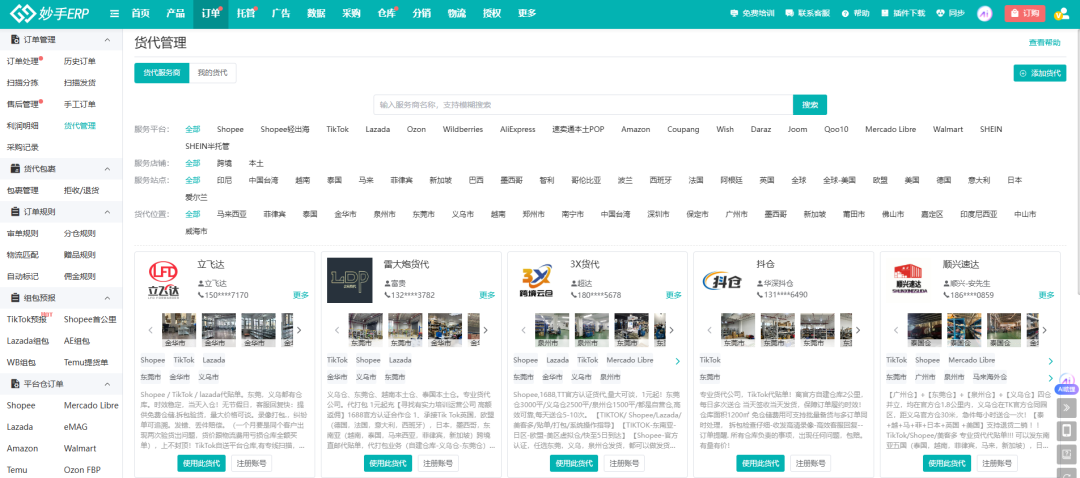Click the 同步 sync icon

point(940,13)
